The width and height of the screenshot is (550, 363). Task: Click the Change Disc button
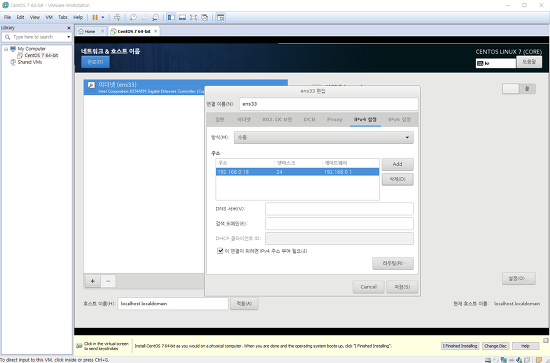tap(495, 346)
